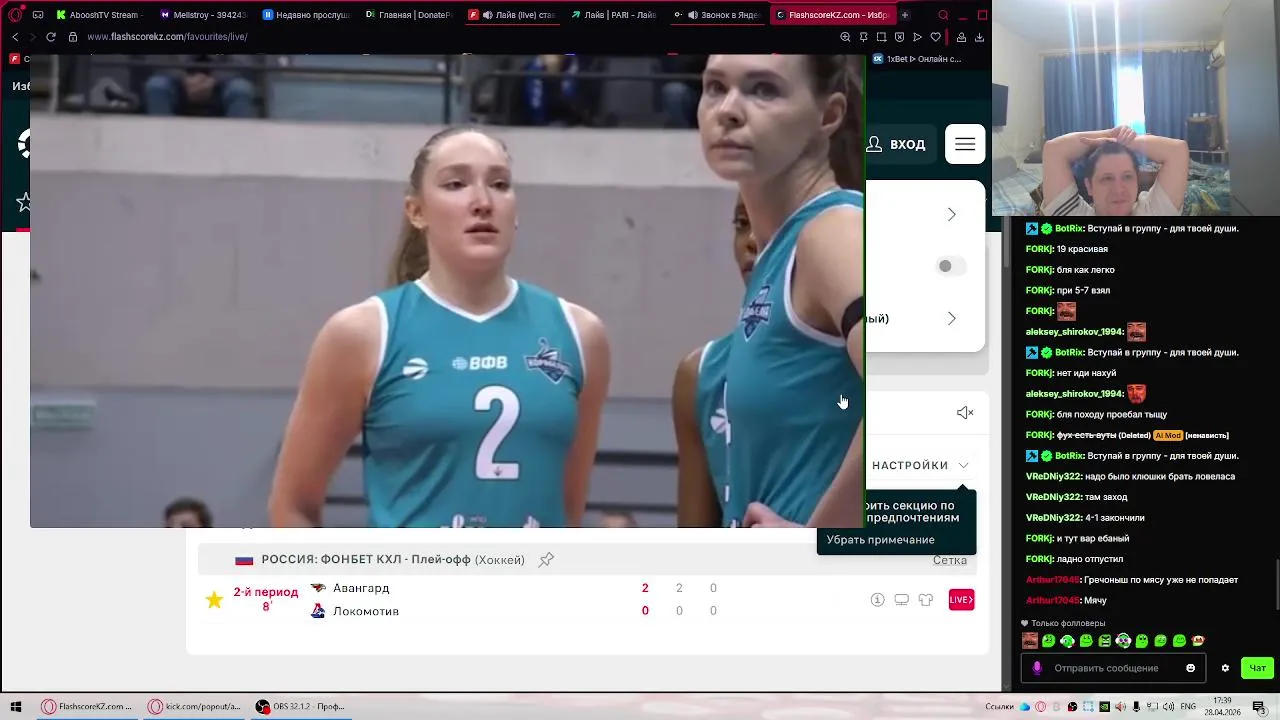The height and width of the screenshot is (720, 1280).
Task: Open OBS 32.1.2 taskbar window
Action: [x=300, y=706]
